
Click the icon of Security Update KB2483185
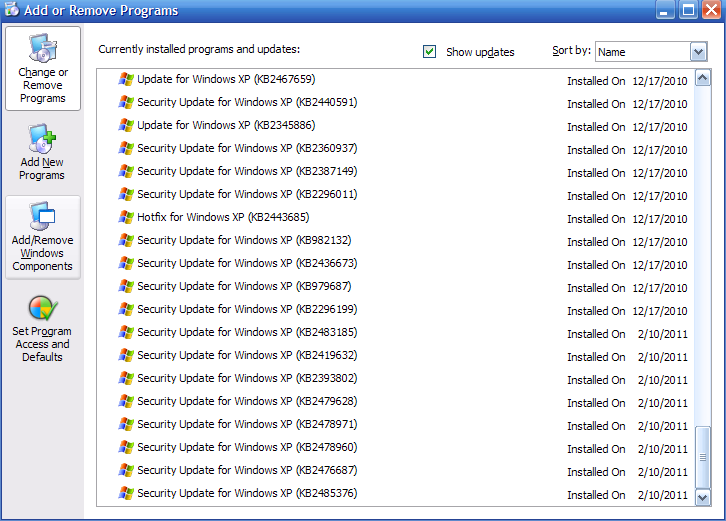click(125, 332)
